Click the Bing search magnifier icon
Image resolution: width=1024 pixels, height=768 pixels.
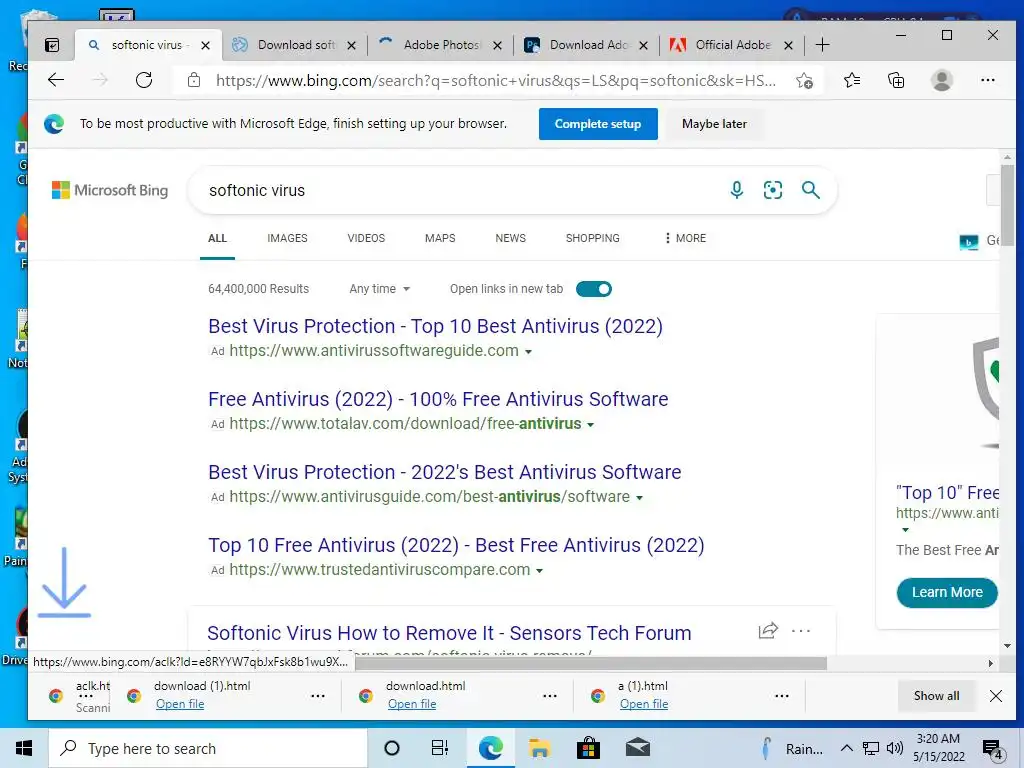[810, 190]
